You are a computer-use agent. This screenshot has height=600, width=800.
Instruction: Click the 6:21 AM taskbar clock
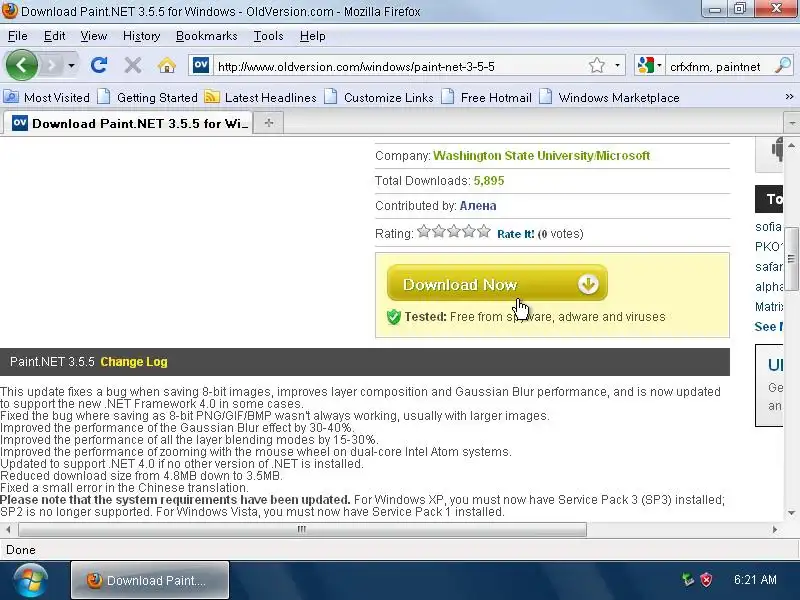(x=755, y=580)
